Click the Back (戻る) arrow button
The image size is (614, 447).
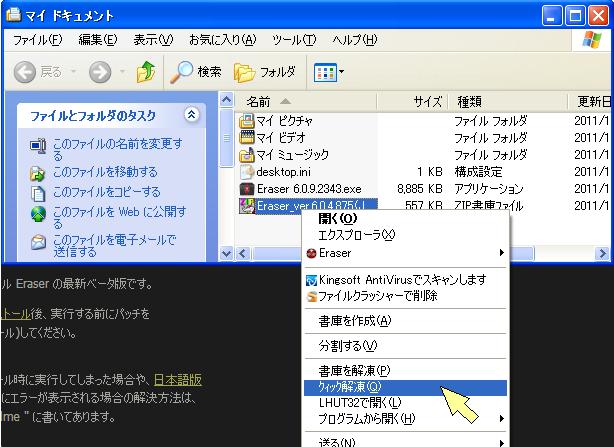(37, 72)
